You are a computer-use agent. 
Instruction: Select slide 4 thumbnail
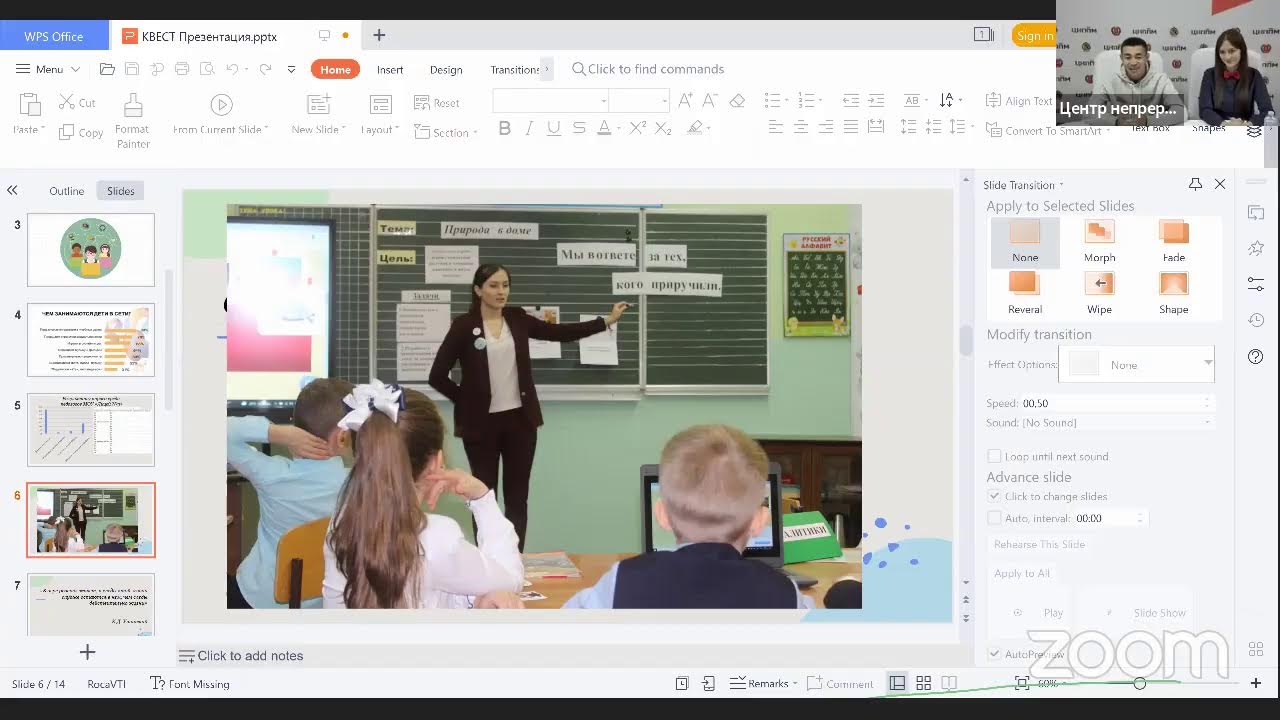coord(91,340)
